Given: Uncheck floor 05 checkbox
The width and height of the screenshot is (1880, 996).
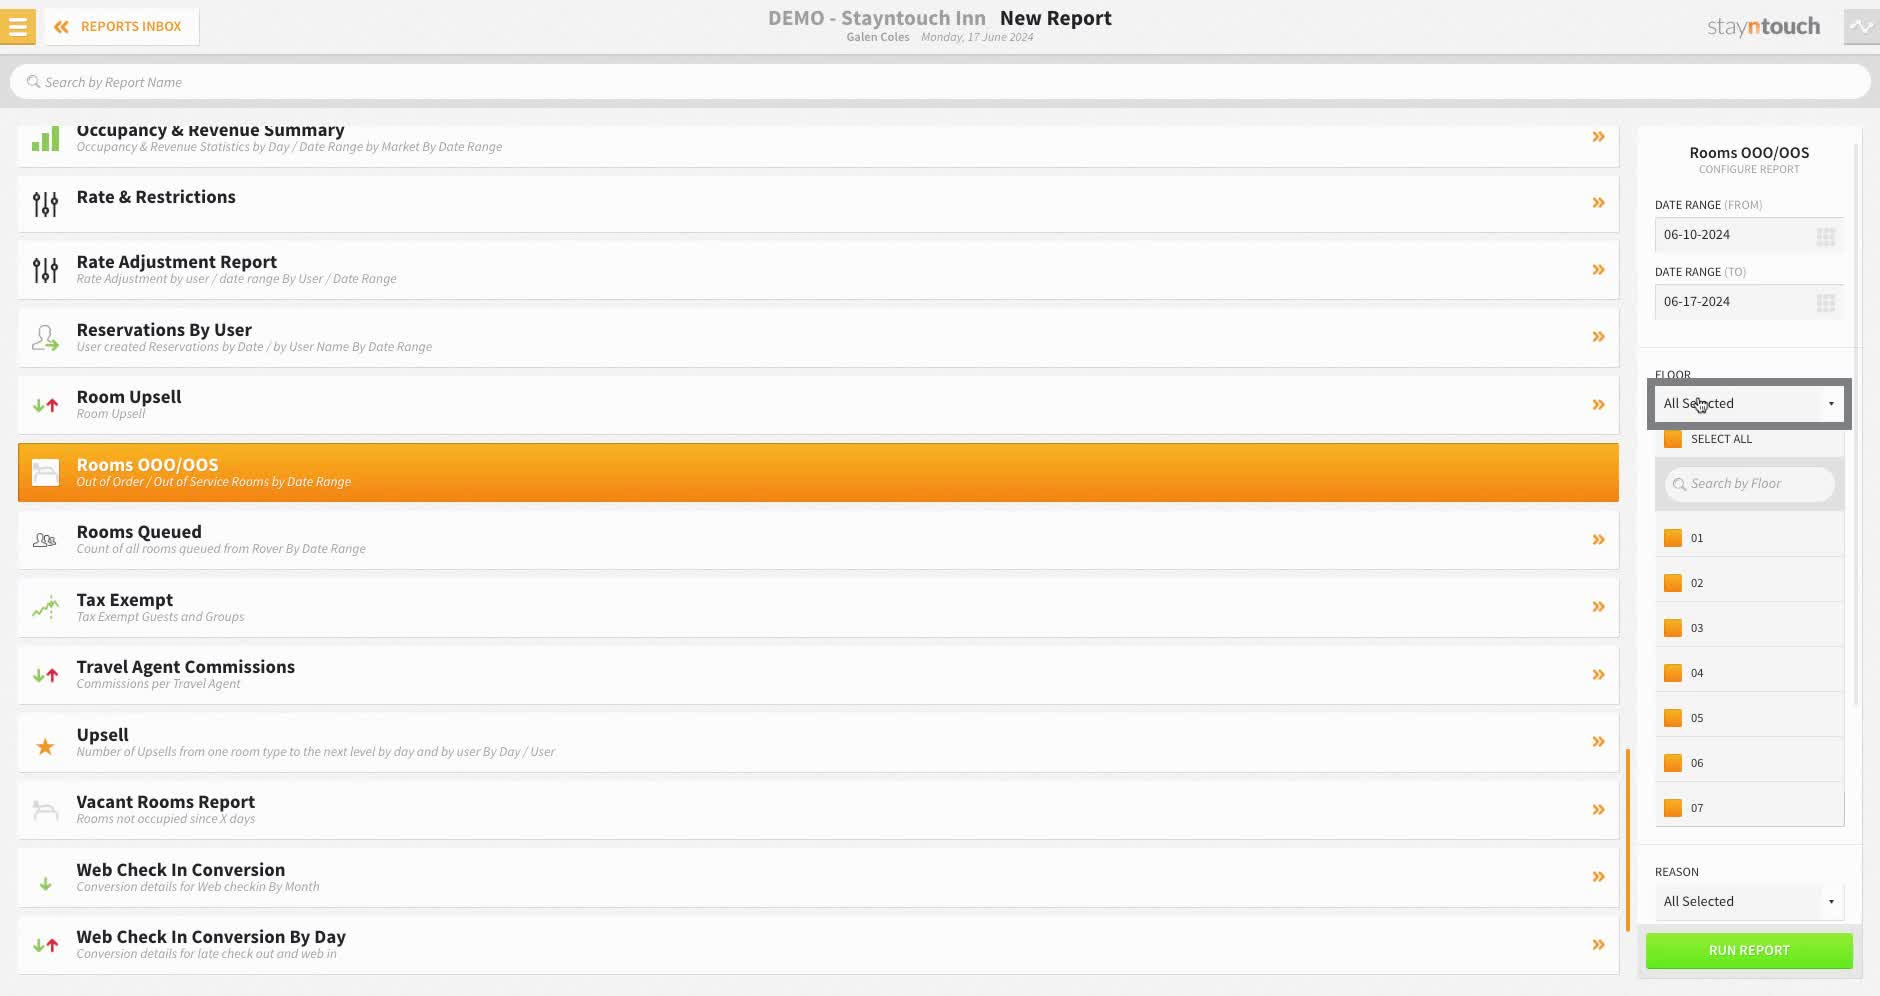Looking at the screenshot, I should [x=1672, y=718].
